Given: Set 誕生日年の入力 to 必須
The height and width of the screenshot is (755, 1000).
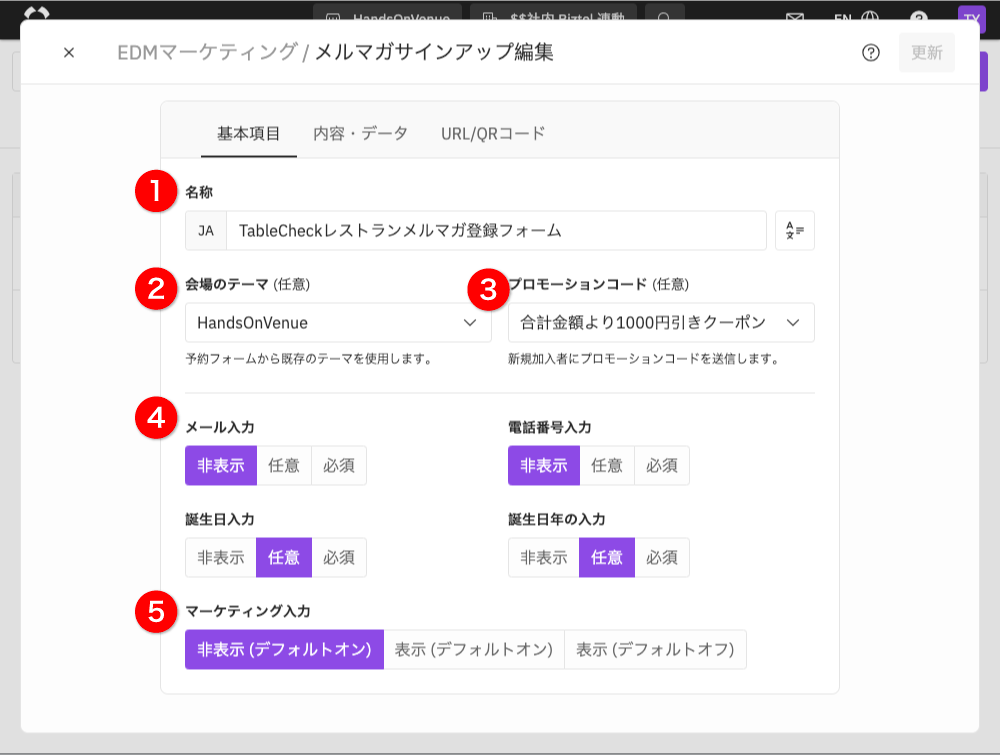Looking at the screenshot, I should tap(661, 557).
